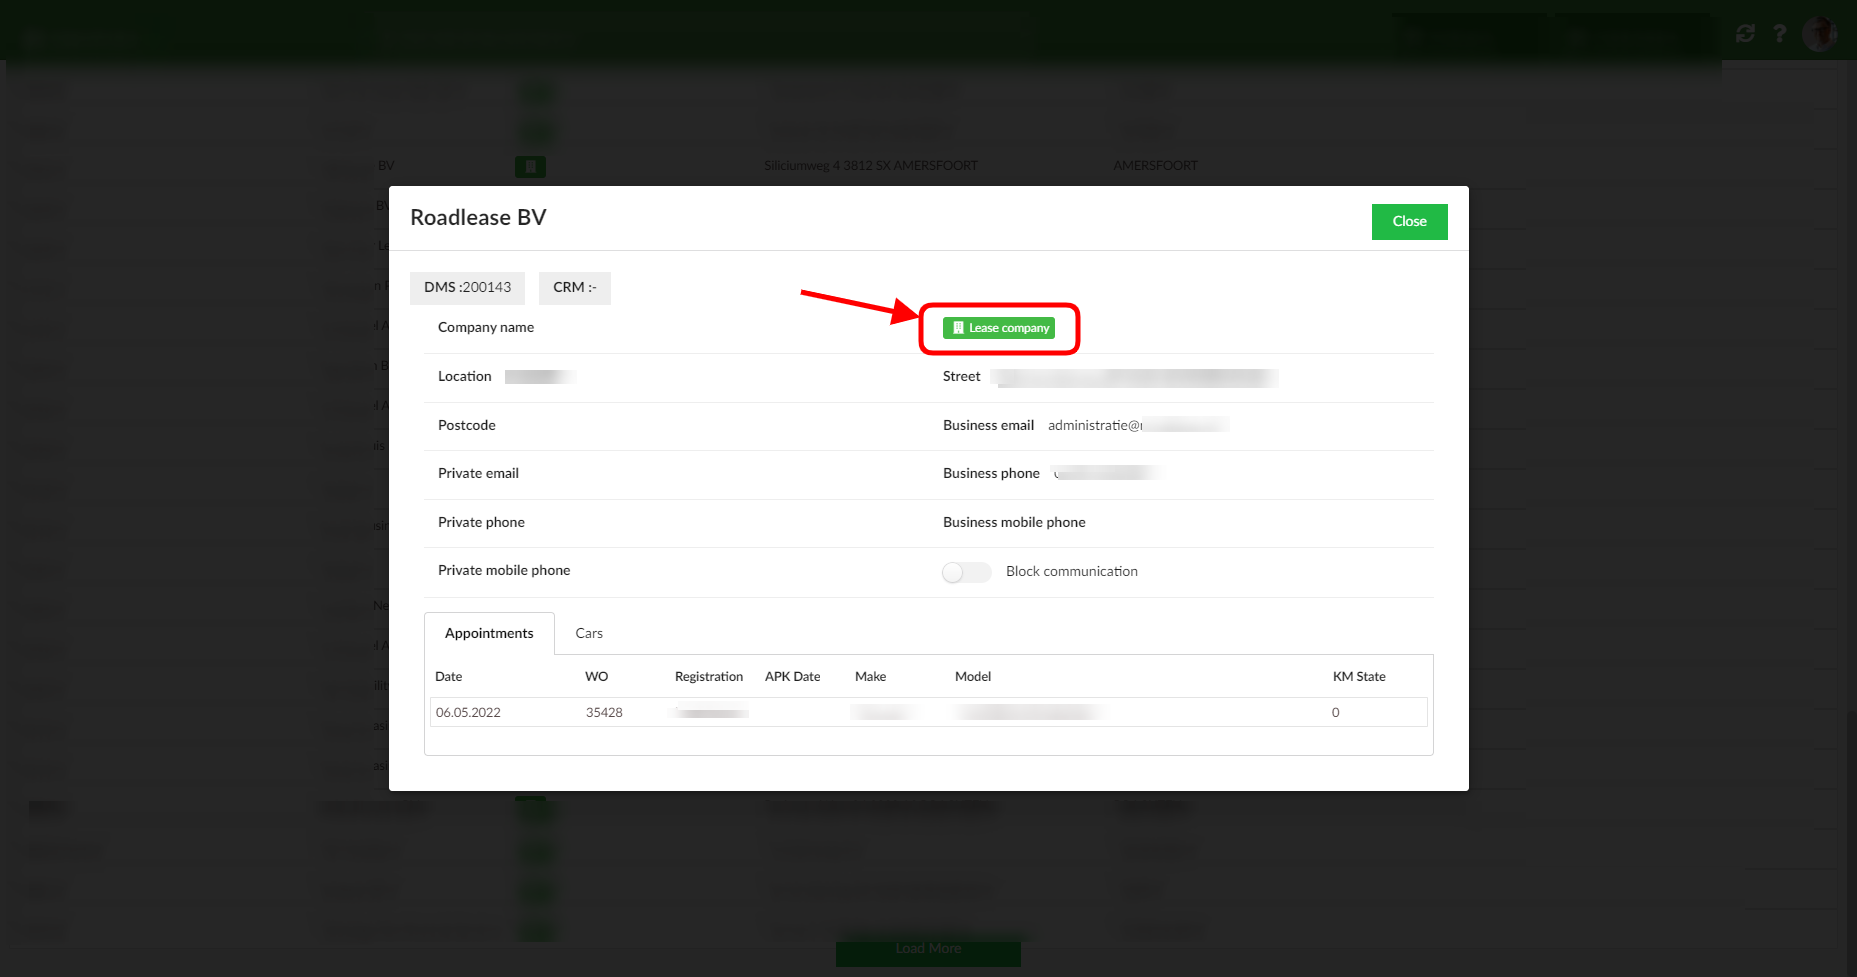Open the appointment row dated 06.05.2022
This screenshot has width=1857, height=977.
tap(468, 712)
